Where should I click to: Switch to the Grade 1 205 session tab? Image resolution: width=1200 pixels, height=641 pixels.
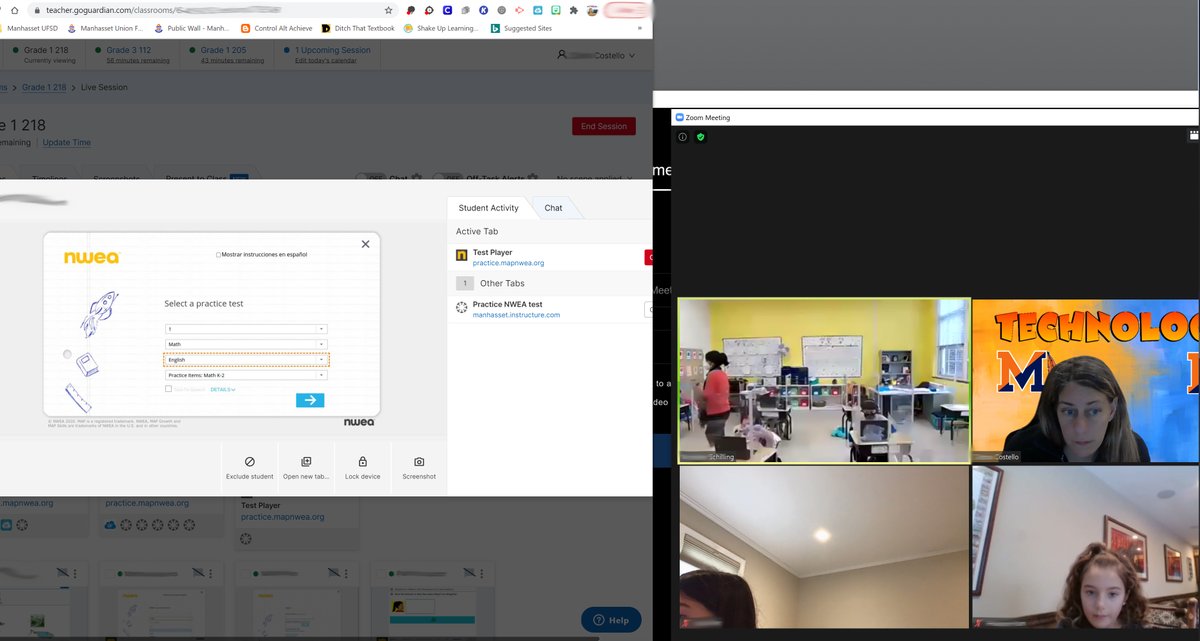(x=225, y=54)
